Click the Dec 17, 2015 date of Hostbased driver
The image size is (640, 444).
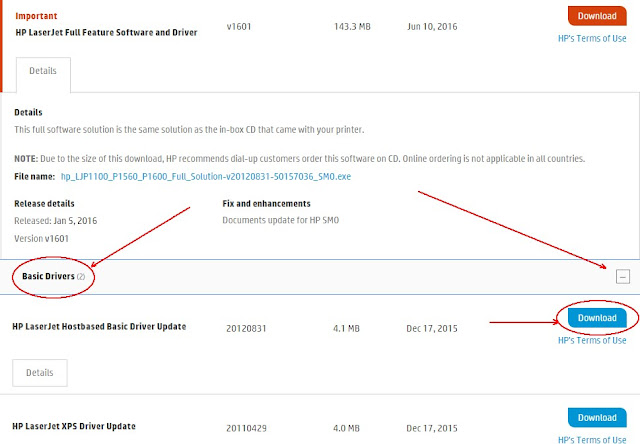point(432,329)
